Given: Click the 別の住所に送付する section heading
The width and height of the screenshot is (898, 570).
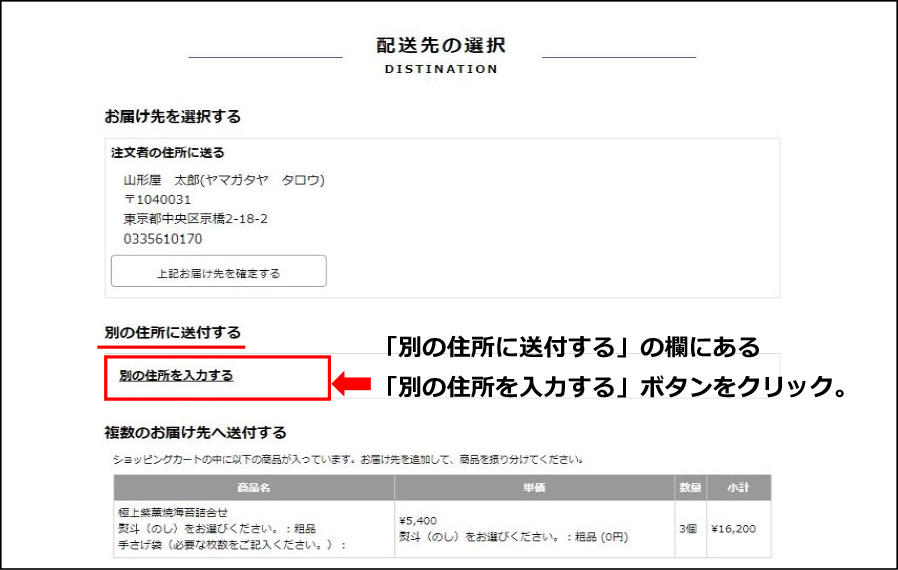Looking at the screenshot, I should [x=173, y=332].
